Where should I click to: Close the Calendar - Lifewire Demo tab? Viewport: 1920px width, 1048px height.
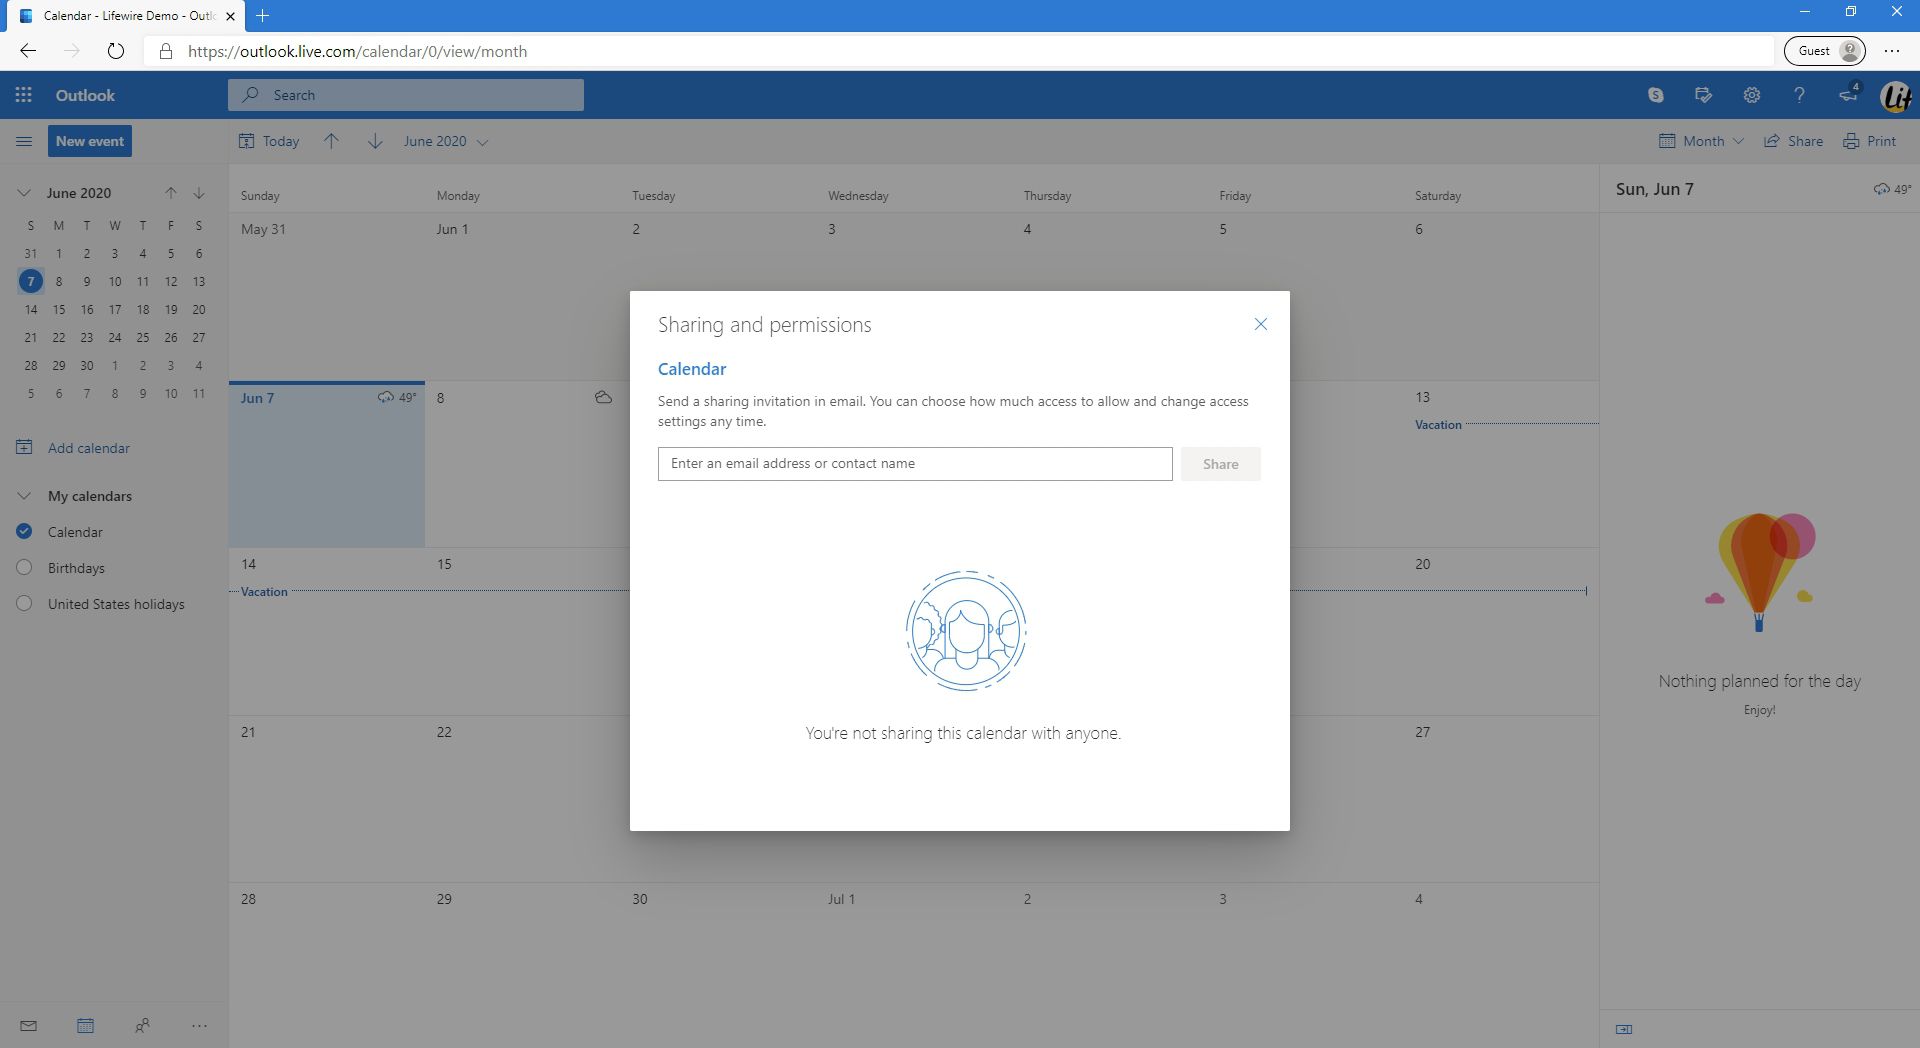tap(230, 16)
